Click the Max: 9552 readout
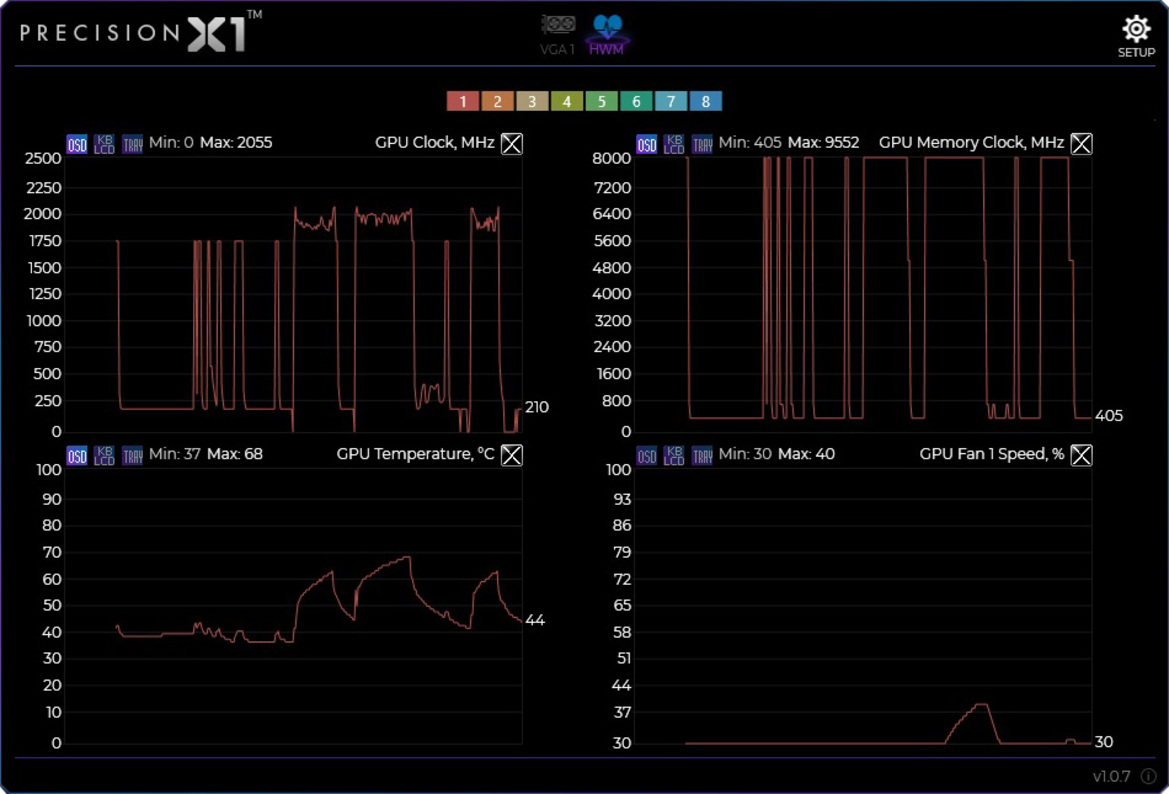Image resolution: width=1169 pixels, height=794 pixels. coord(824,143)
